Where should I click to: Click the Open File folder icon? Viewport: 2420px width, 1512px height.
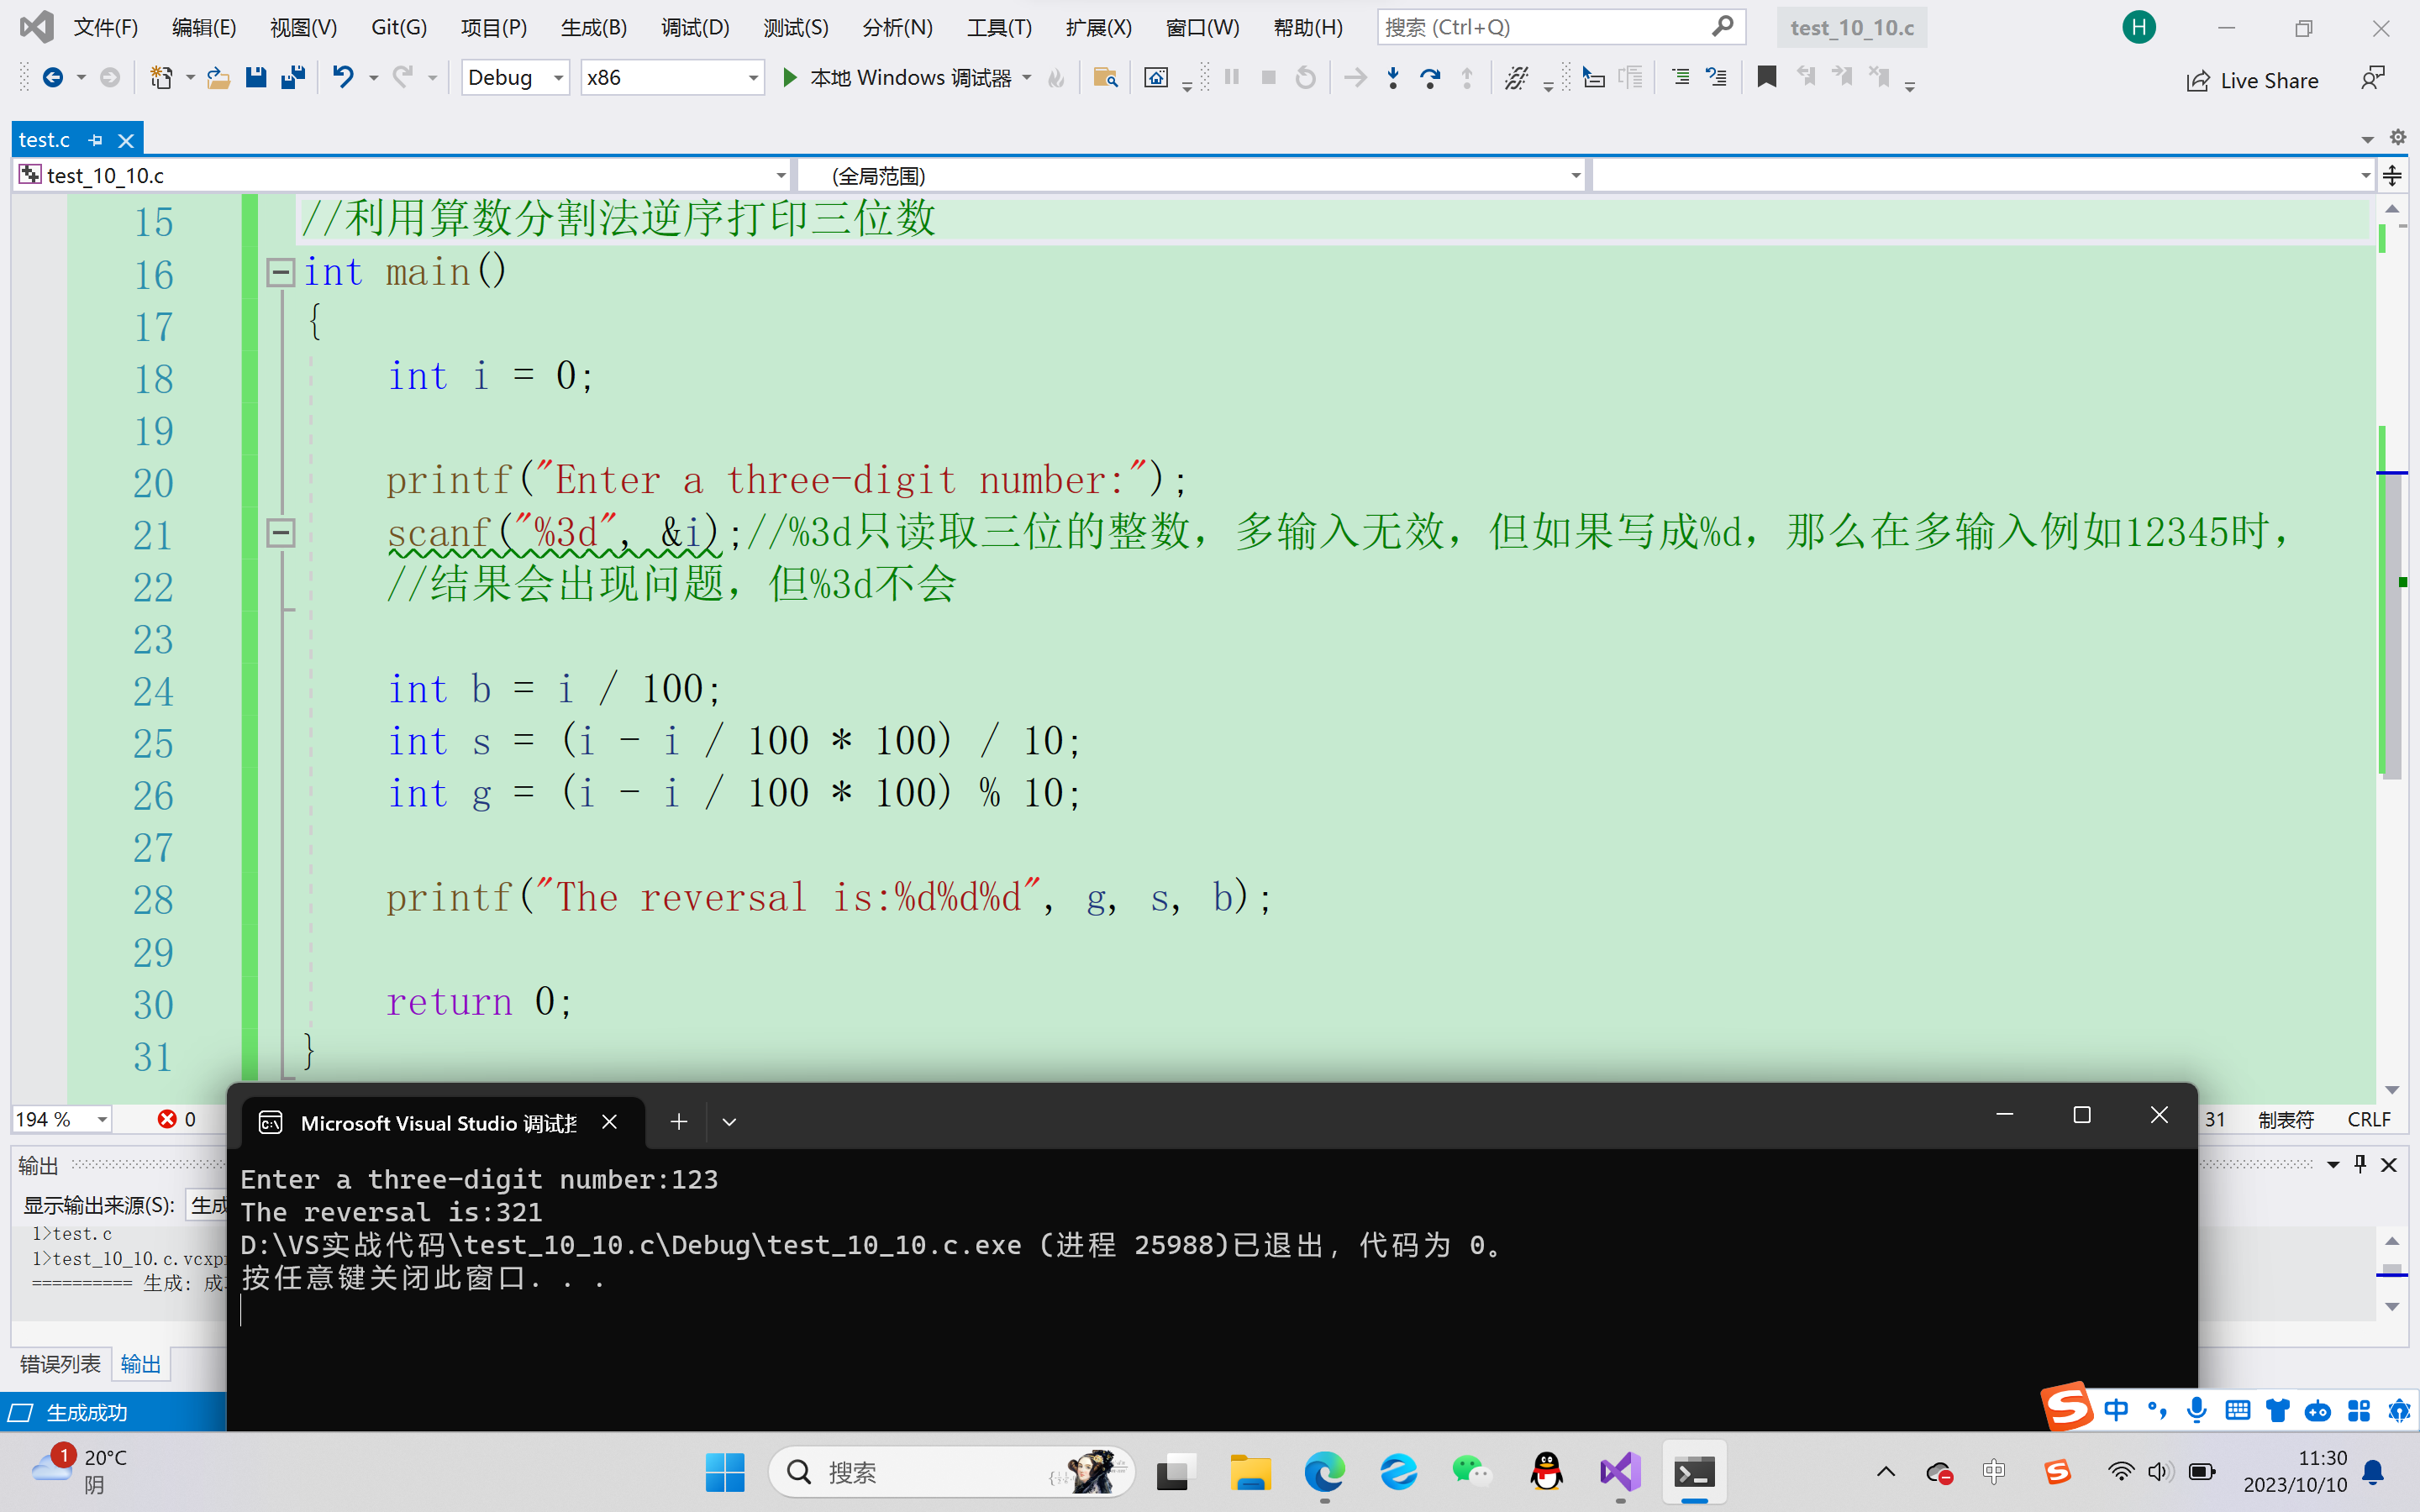tap(218, 77)
